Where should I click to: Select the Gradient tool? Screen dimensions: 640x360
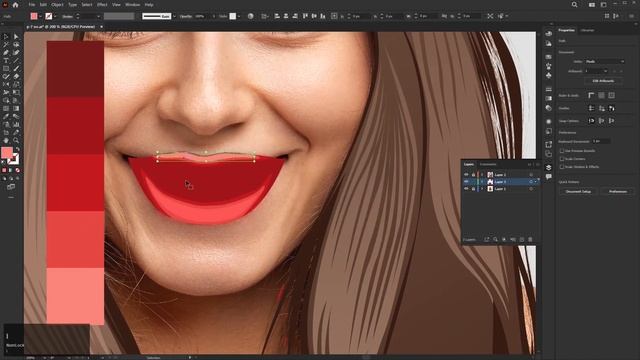(16, 109)
